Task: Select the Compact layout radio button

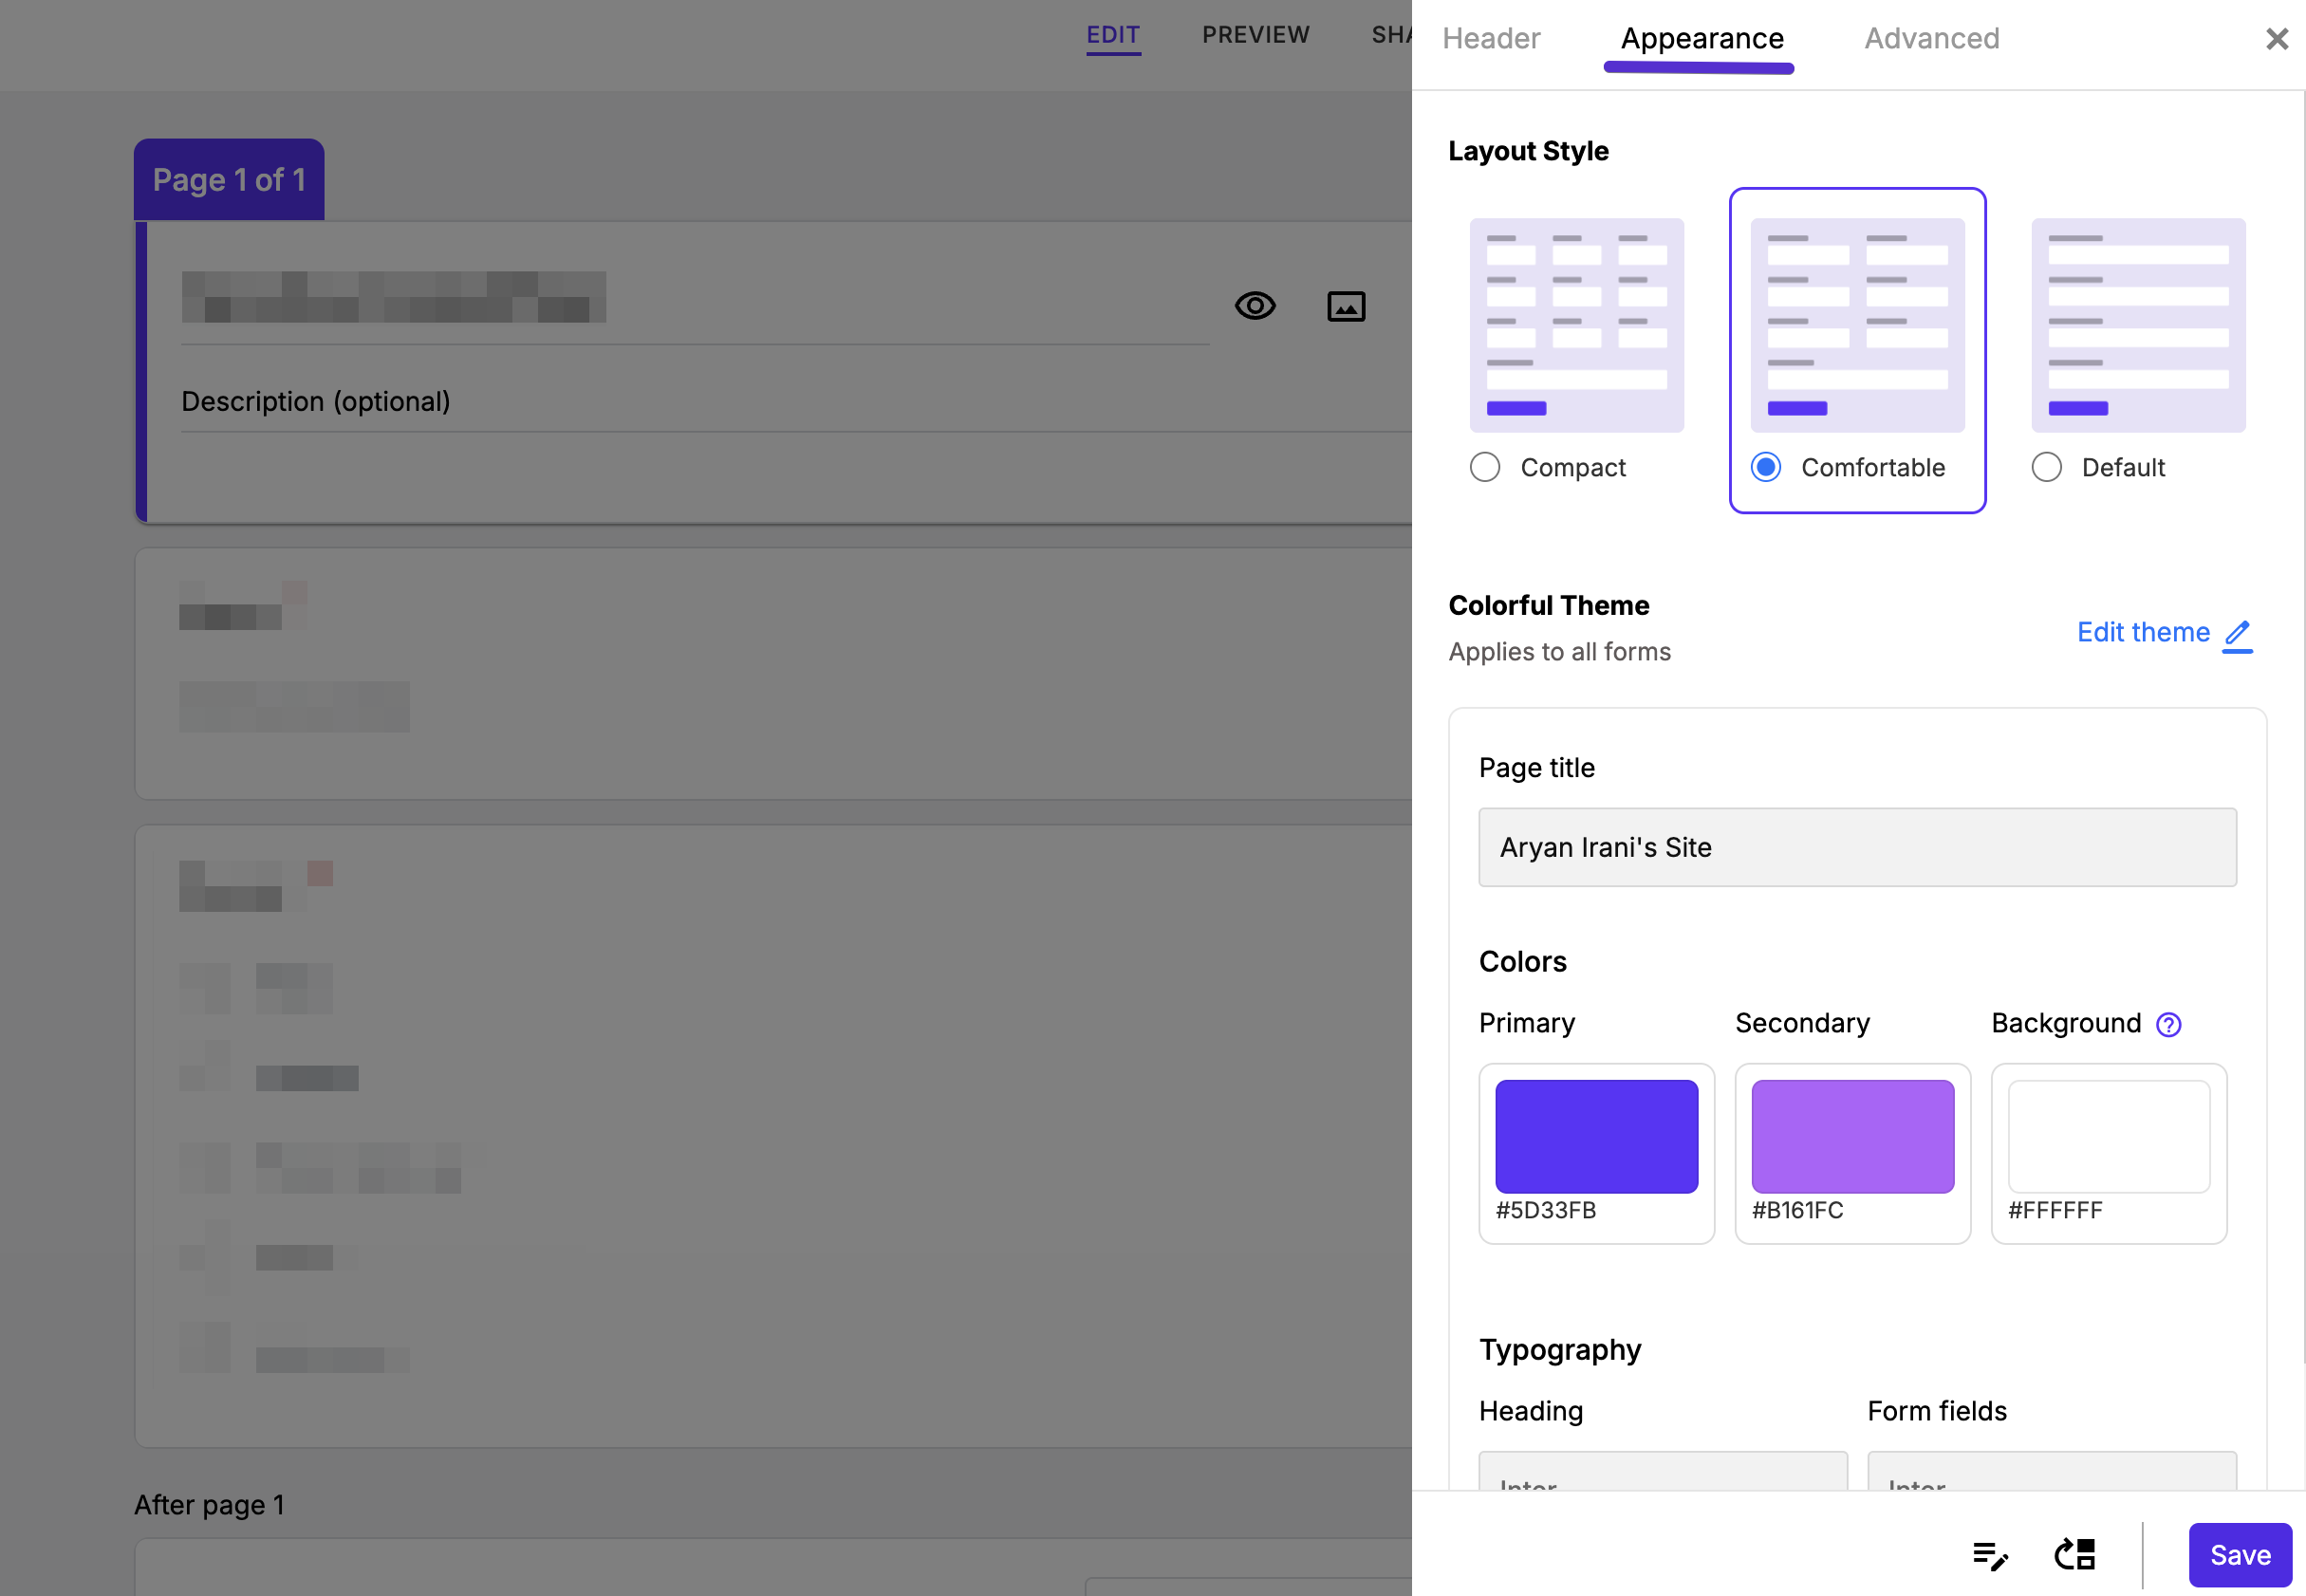Action: [1485, 467]
